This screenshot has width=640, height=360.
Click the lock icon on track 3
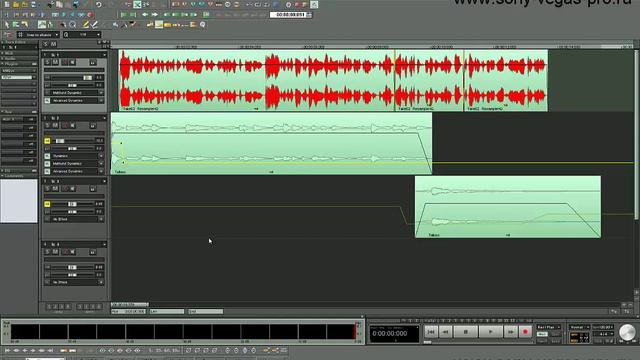[x=93, y=189]
